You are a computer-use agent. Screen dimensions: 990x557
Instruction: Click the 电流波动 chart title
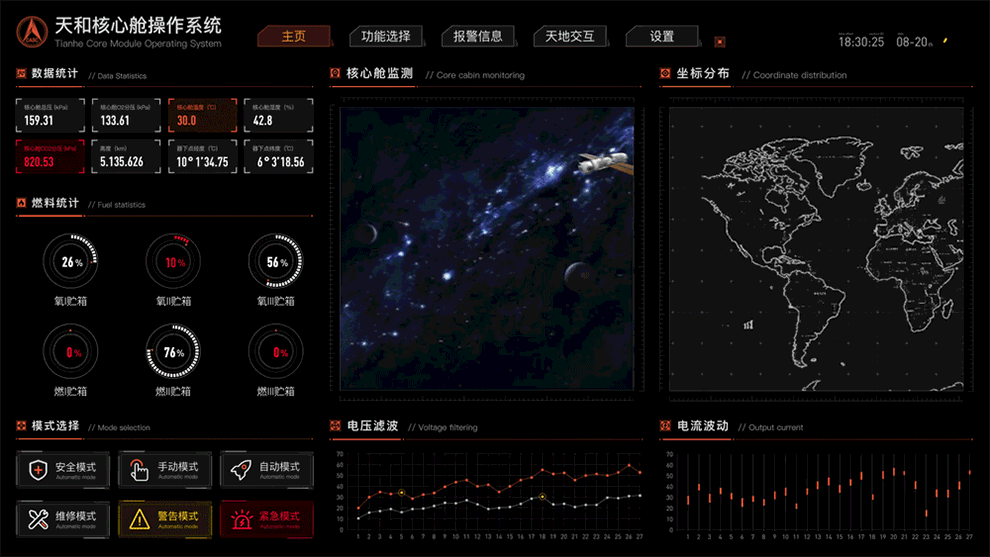point(703,426)
